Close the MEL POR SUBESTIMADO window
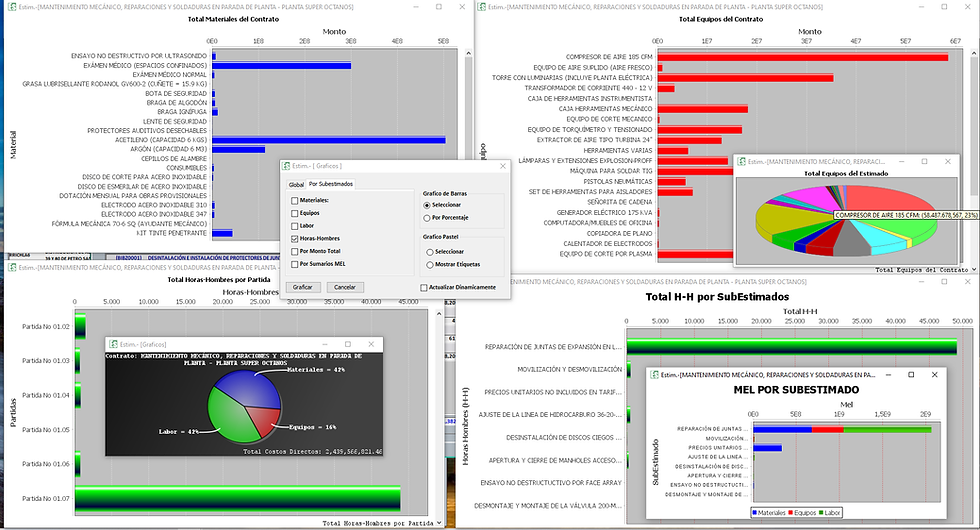The image size is (980, 530). pyautogui.click(x=934, y=375)
